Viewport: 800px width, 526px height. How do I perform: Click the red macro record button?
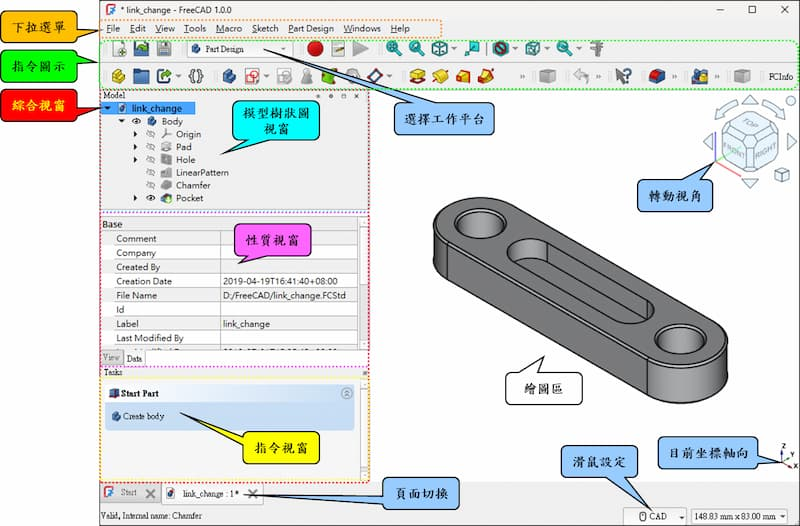coord(315,48)
